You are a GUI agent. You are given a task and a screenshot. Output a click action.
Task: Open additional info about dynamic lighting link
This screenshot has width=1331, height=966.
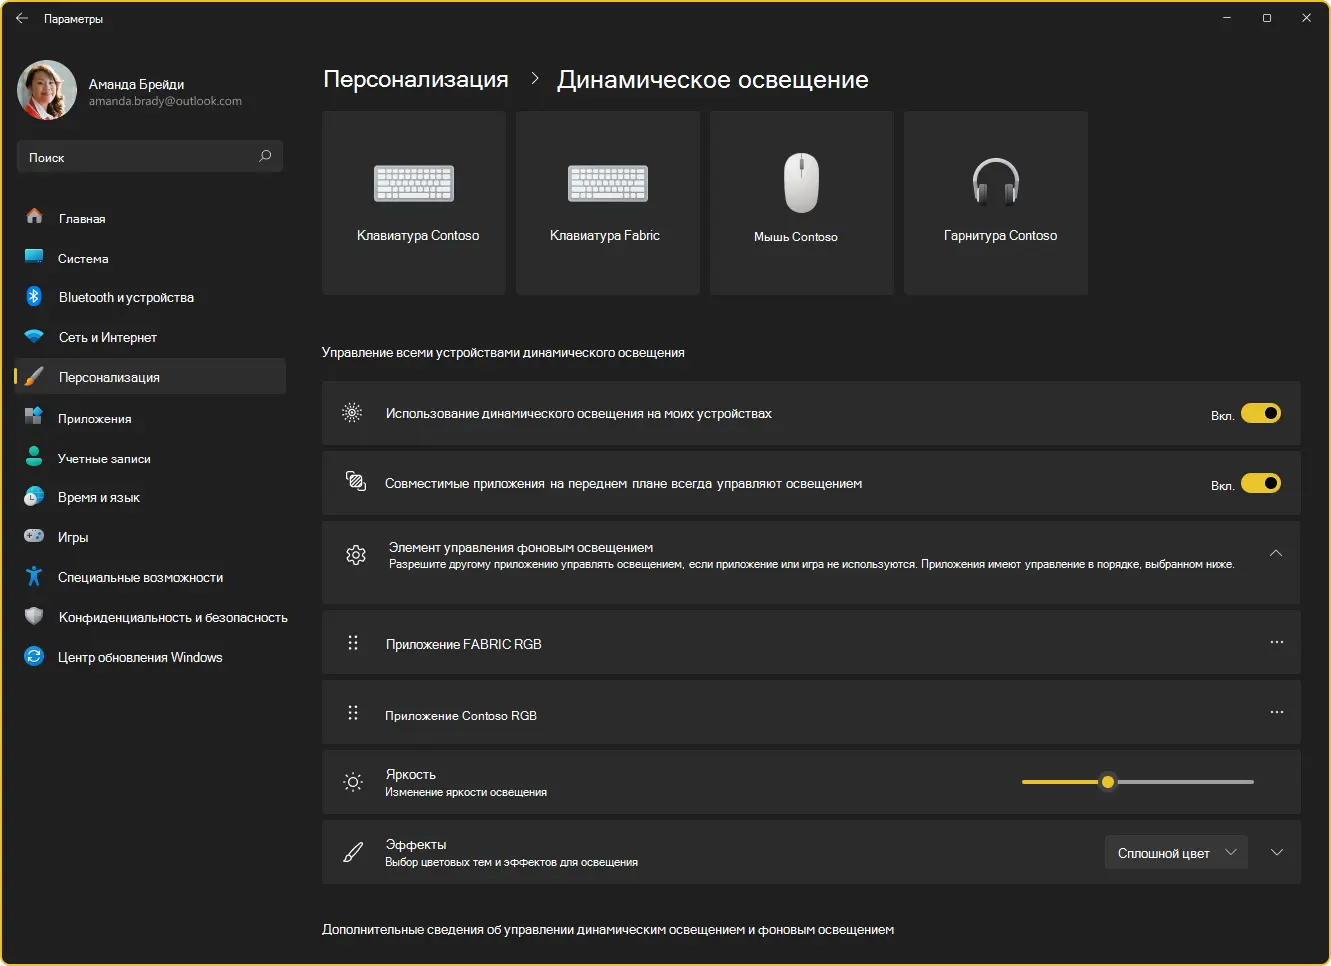[x=608, y=929]
